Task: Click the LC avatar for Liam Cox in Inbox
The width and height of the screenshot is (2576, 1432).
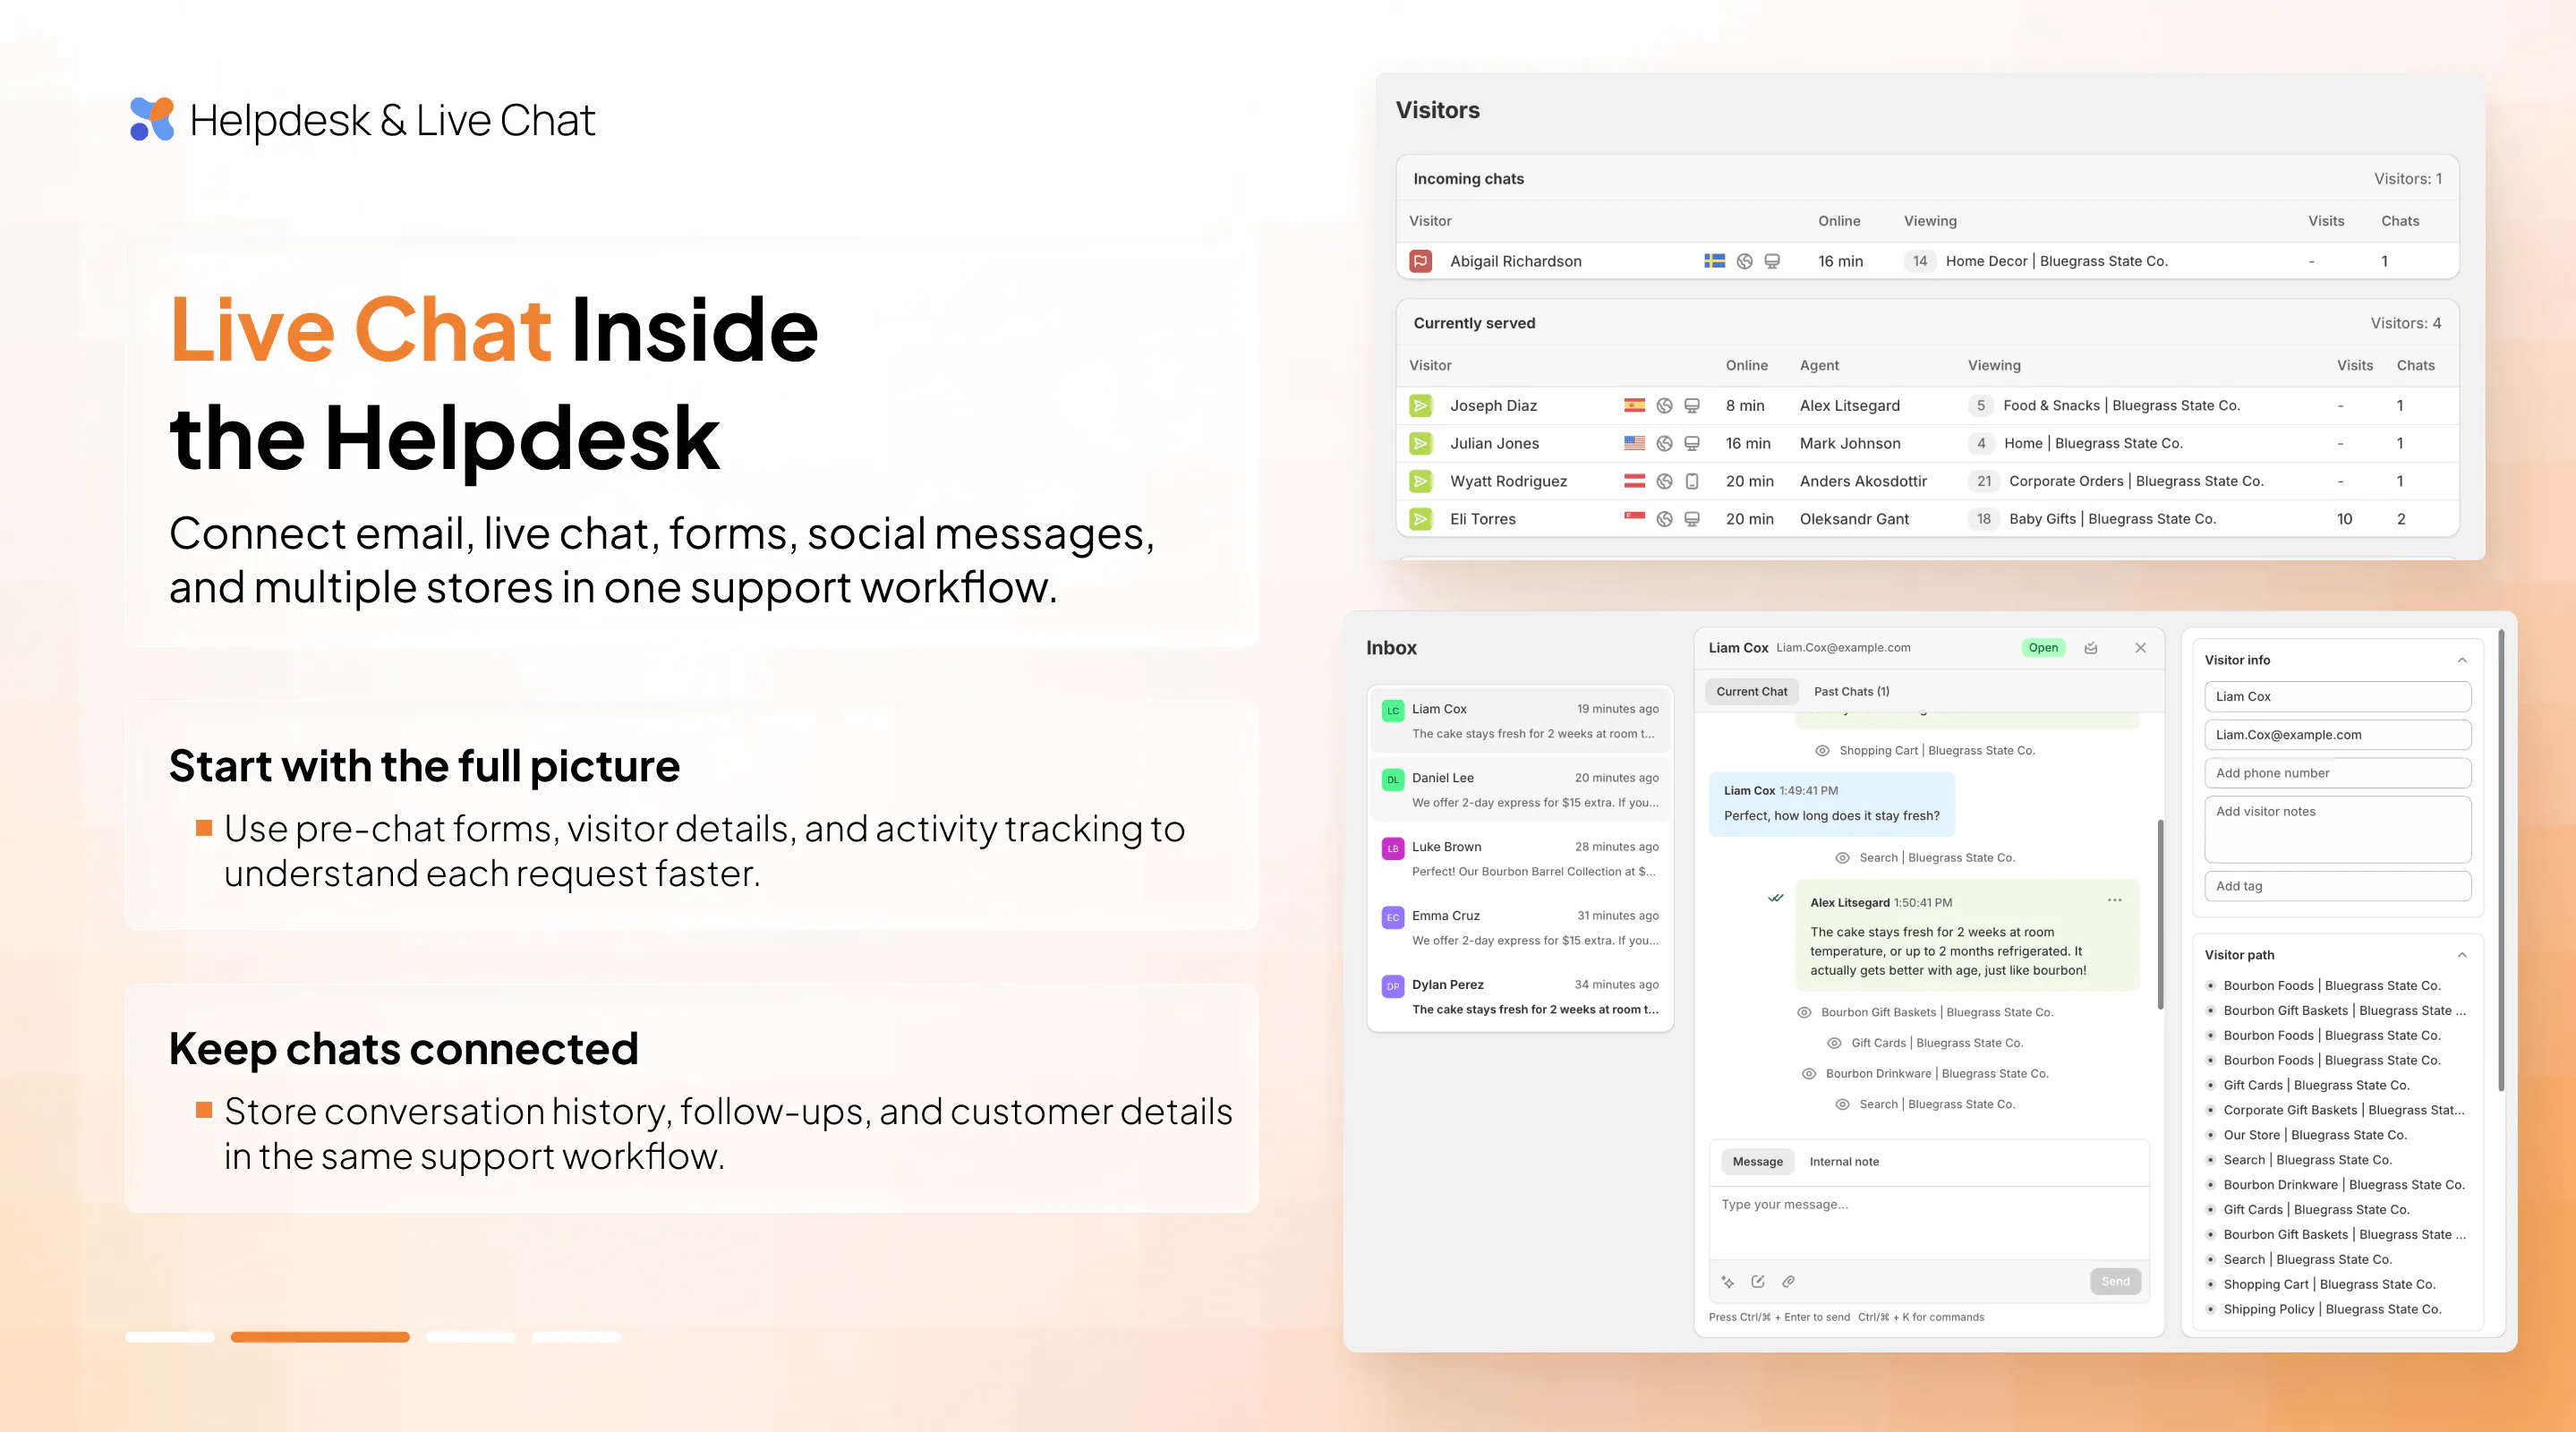Action: pos(1393,711)
